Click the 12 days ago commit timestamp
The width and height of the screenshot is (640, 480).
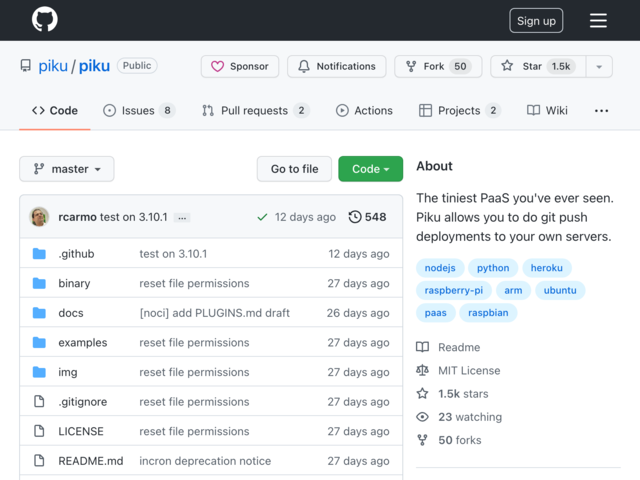[305, 217]
